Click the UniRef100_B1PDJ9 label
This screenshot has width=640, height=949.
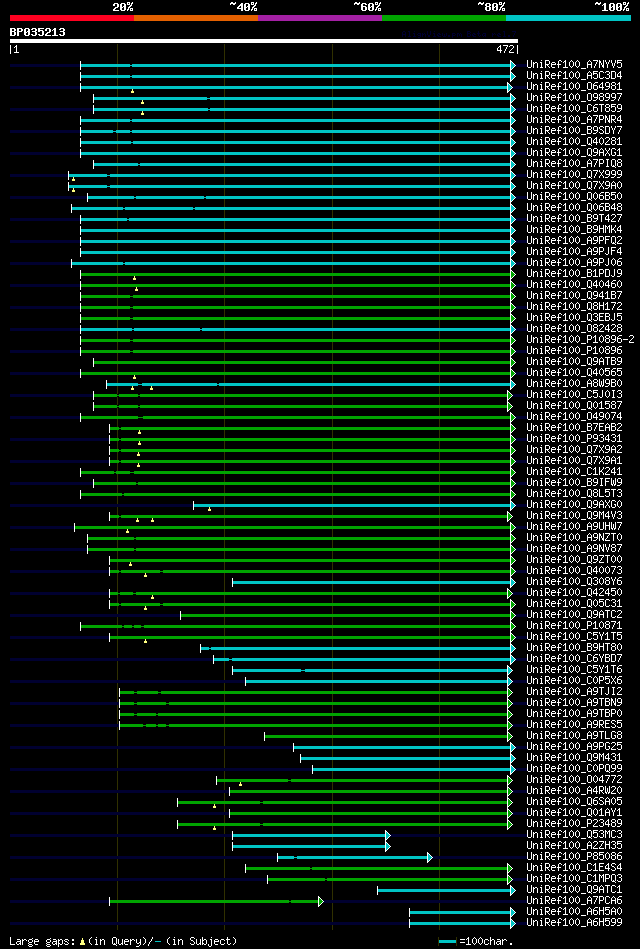574,274
